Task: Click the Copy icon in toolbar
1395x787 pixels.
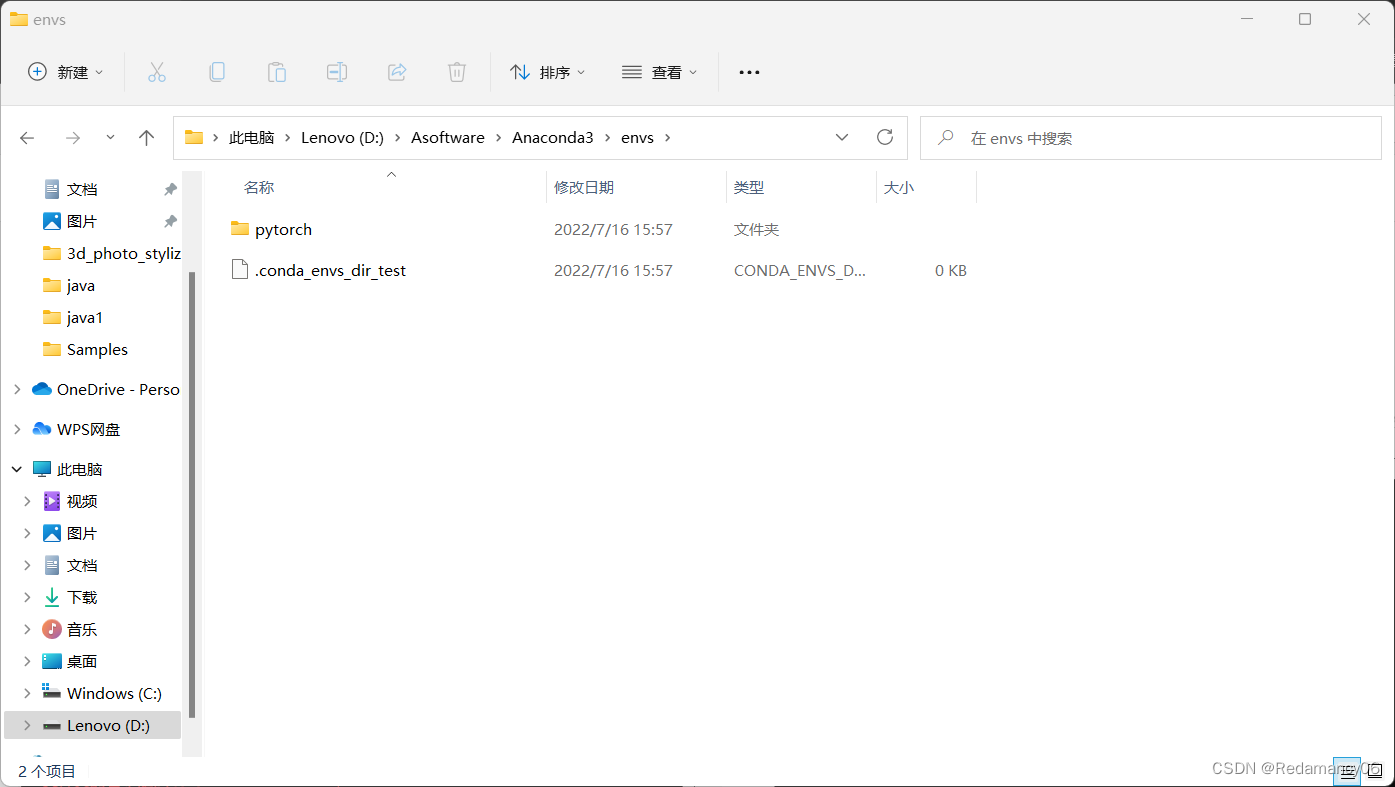Action: click(217, 72)
